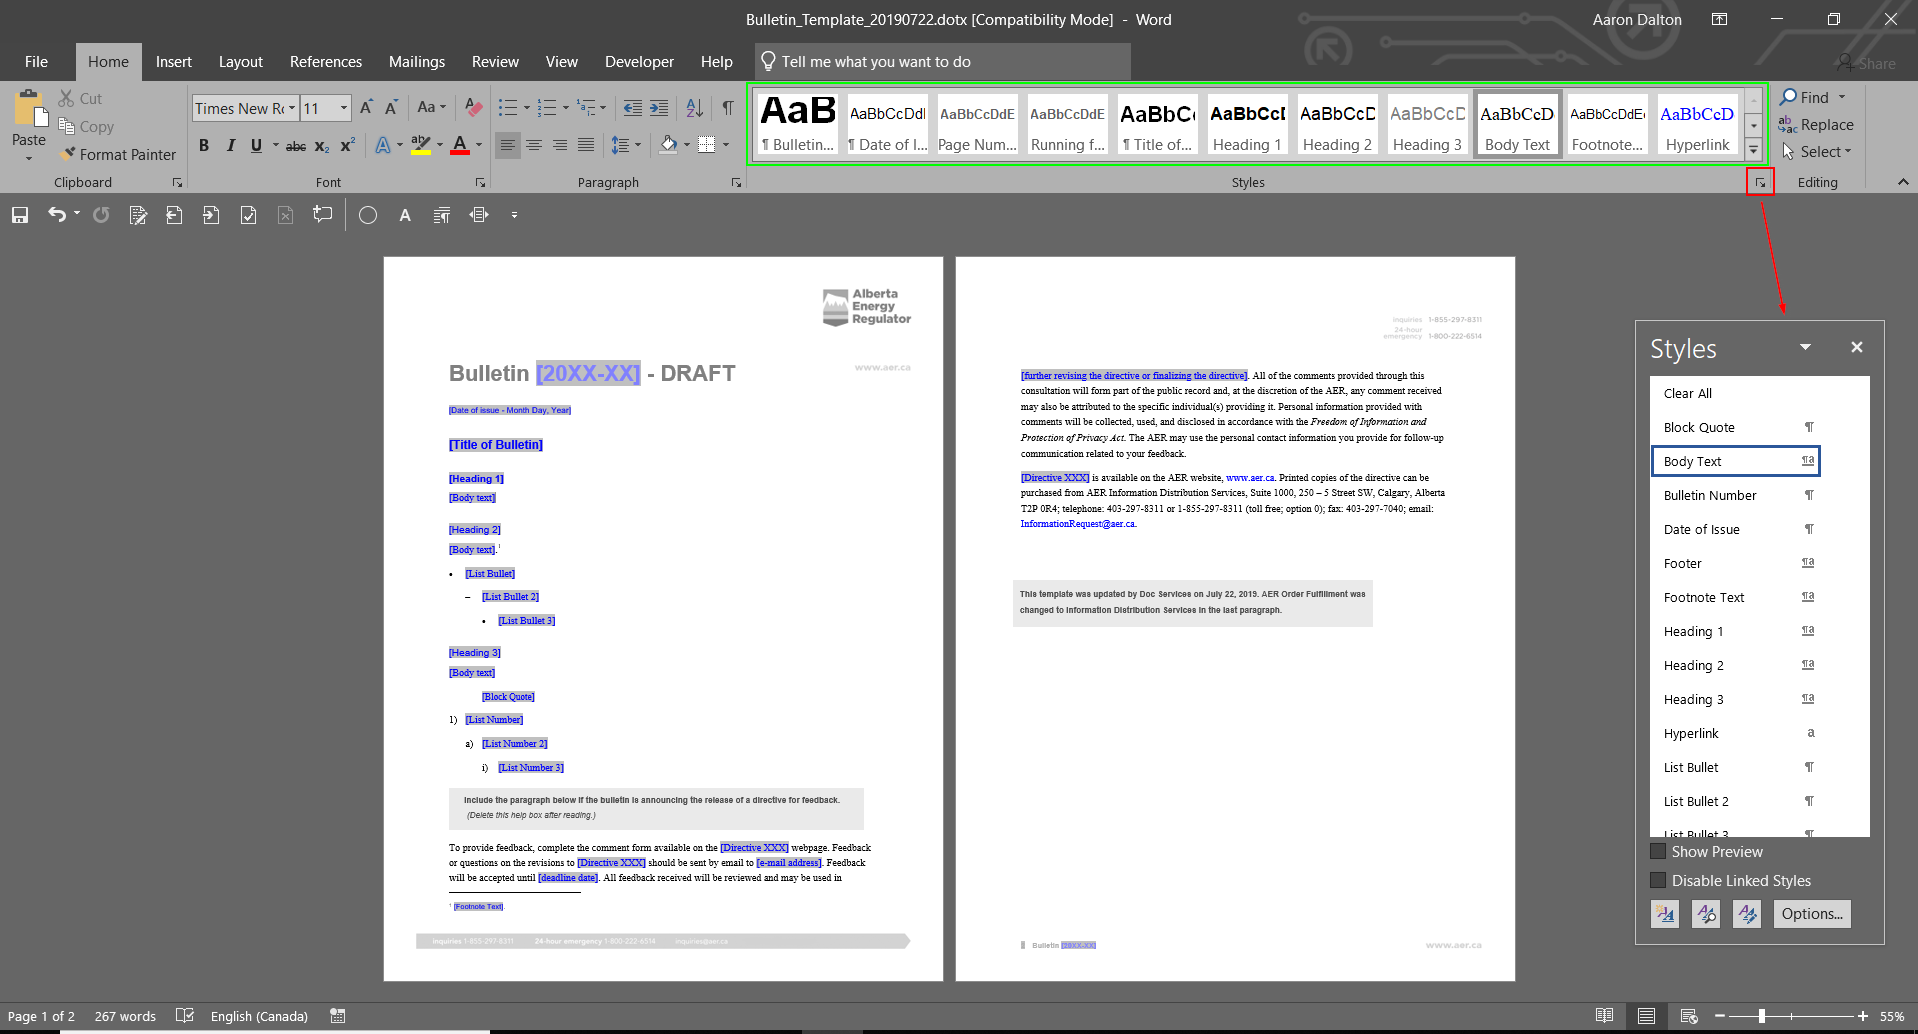
Task: Click the word count indicator showing 267 words
Action: pyautogui.click(x=124, y=1015)
